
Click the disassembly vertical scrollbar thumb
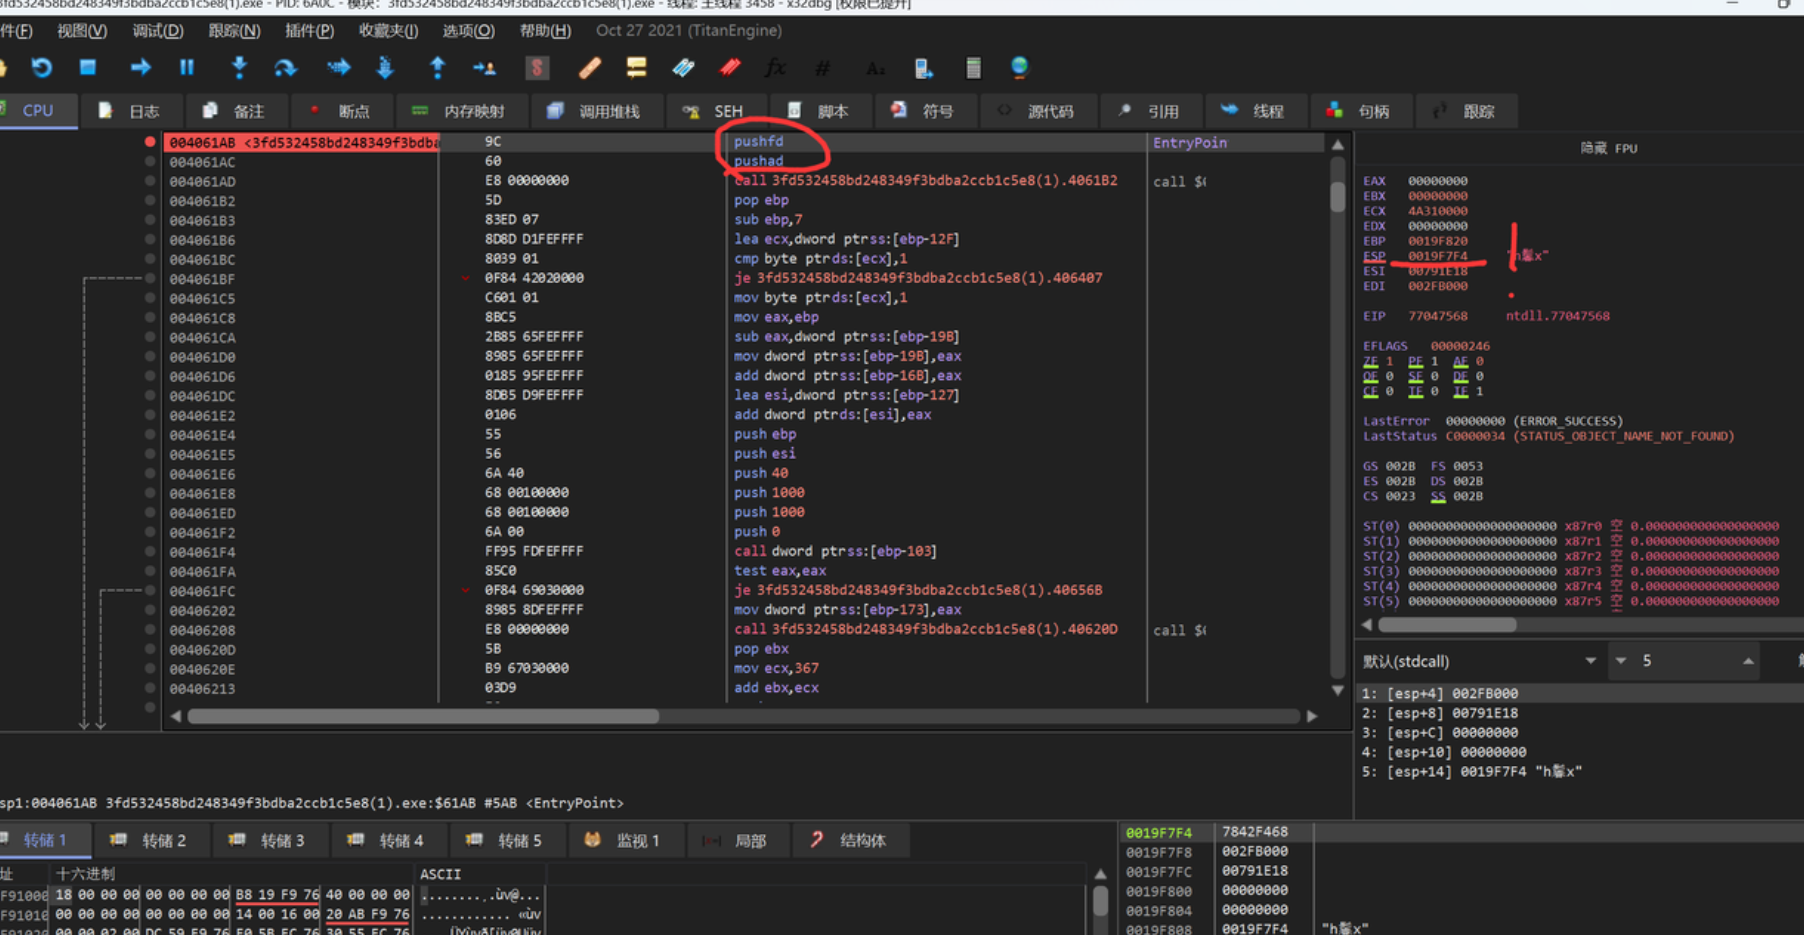tap(1338, 196)
